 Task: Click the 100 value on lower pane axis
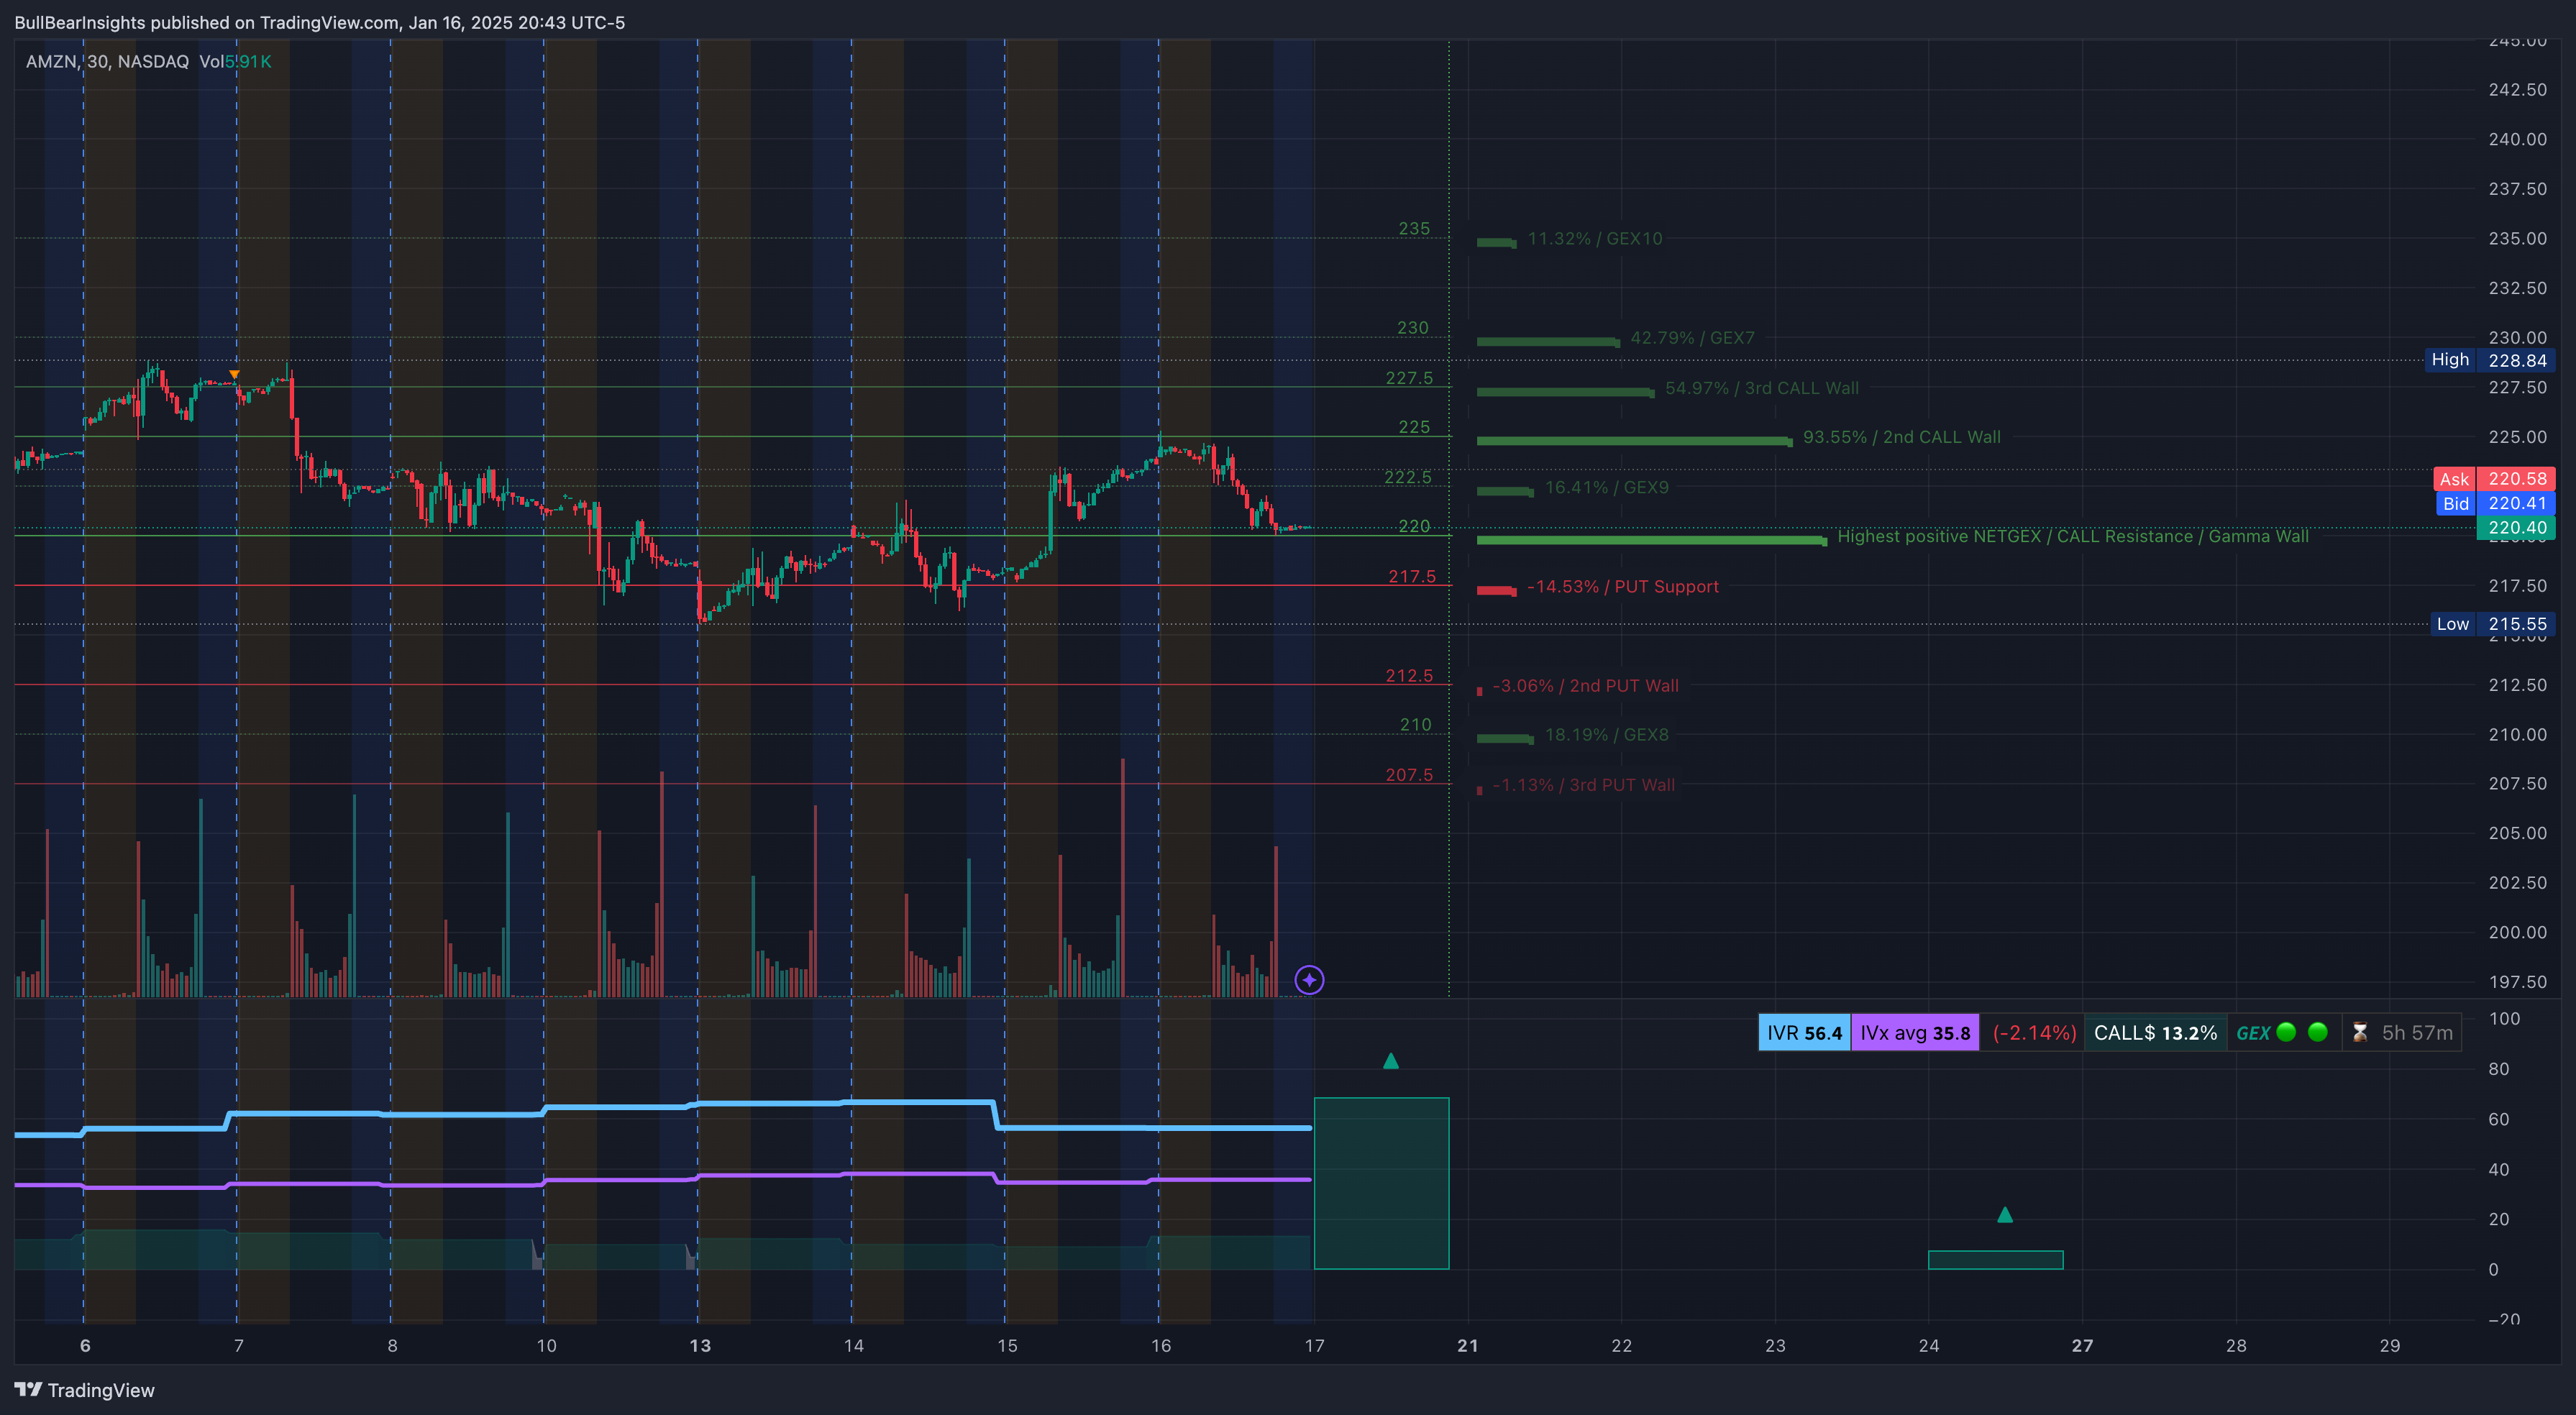(2504, 1019)
